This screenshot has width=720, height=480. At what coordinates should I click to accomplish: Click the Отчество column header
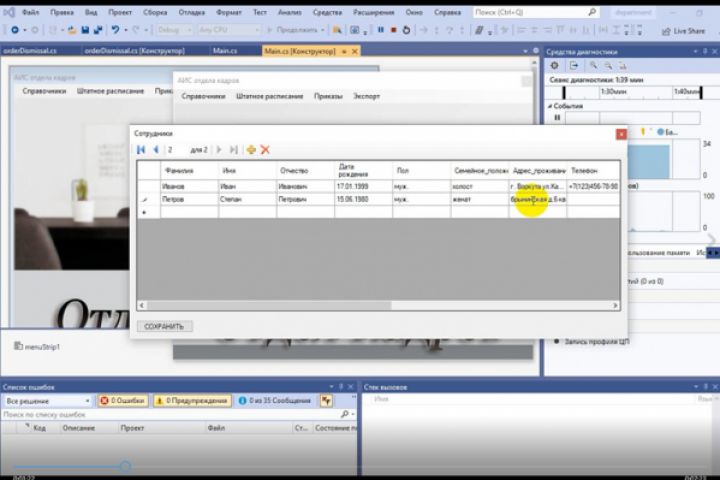[x=305, y=170]
